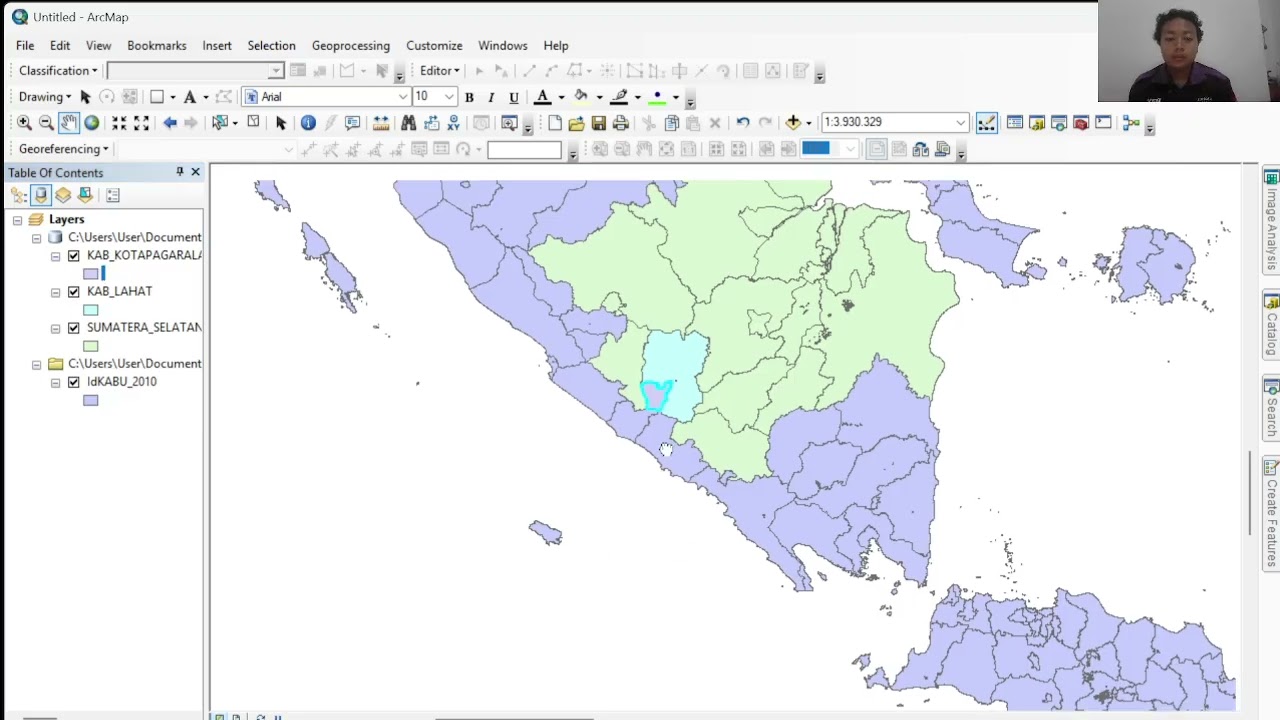Open the File menu
The height and width of the screenshot is (720, 1280).
tap(25, 46)
